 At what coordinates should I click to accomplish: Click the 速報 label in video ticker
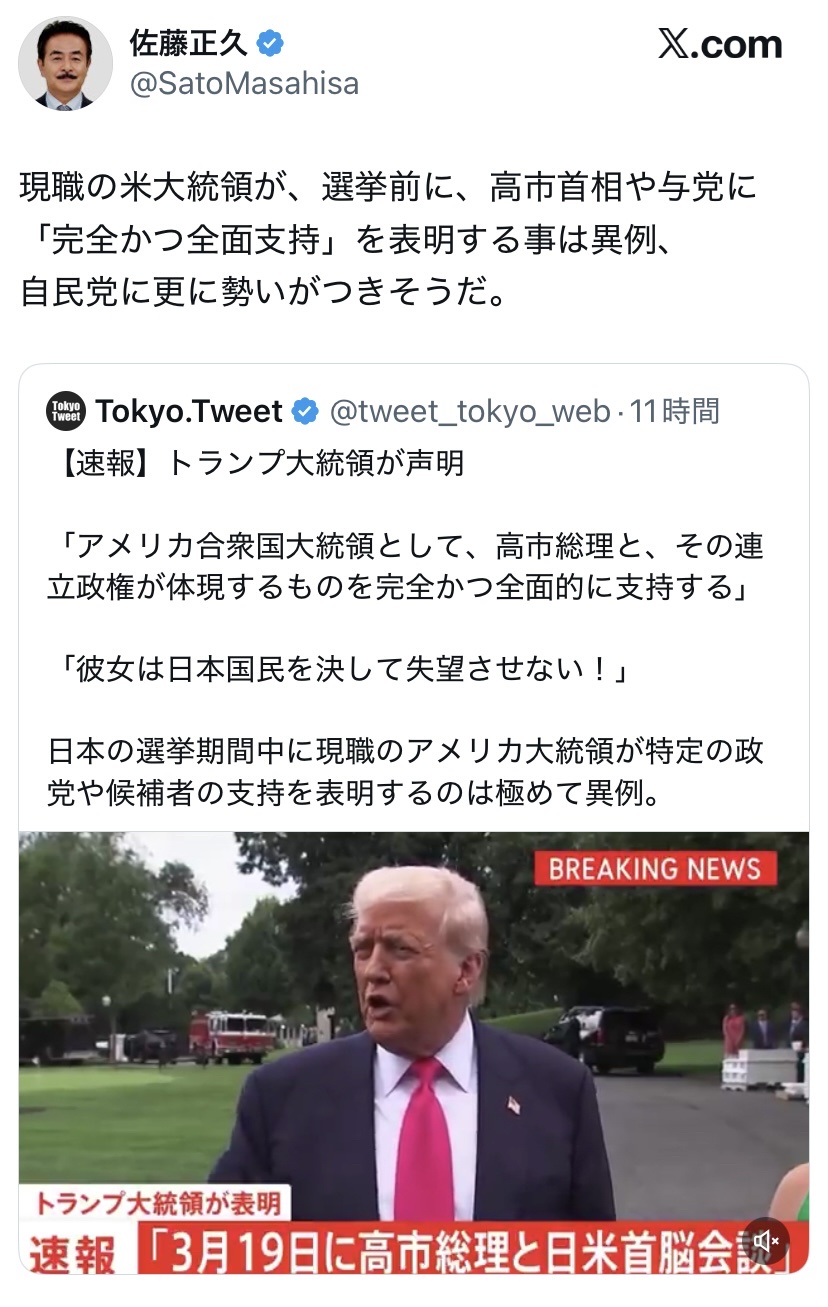(72, 1252)
